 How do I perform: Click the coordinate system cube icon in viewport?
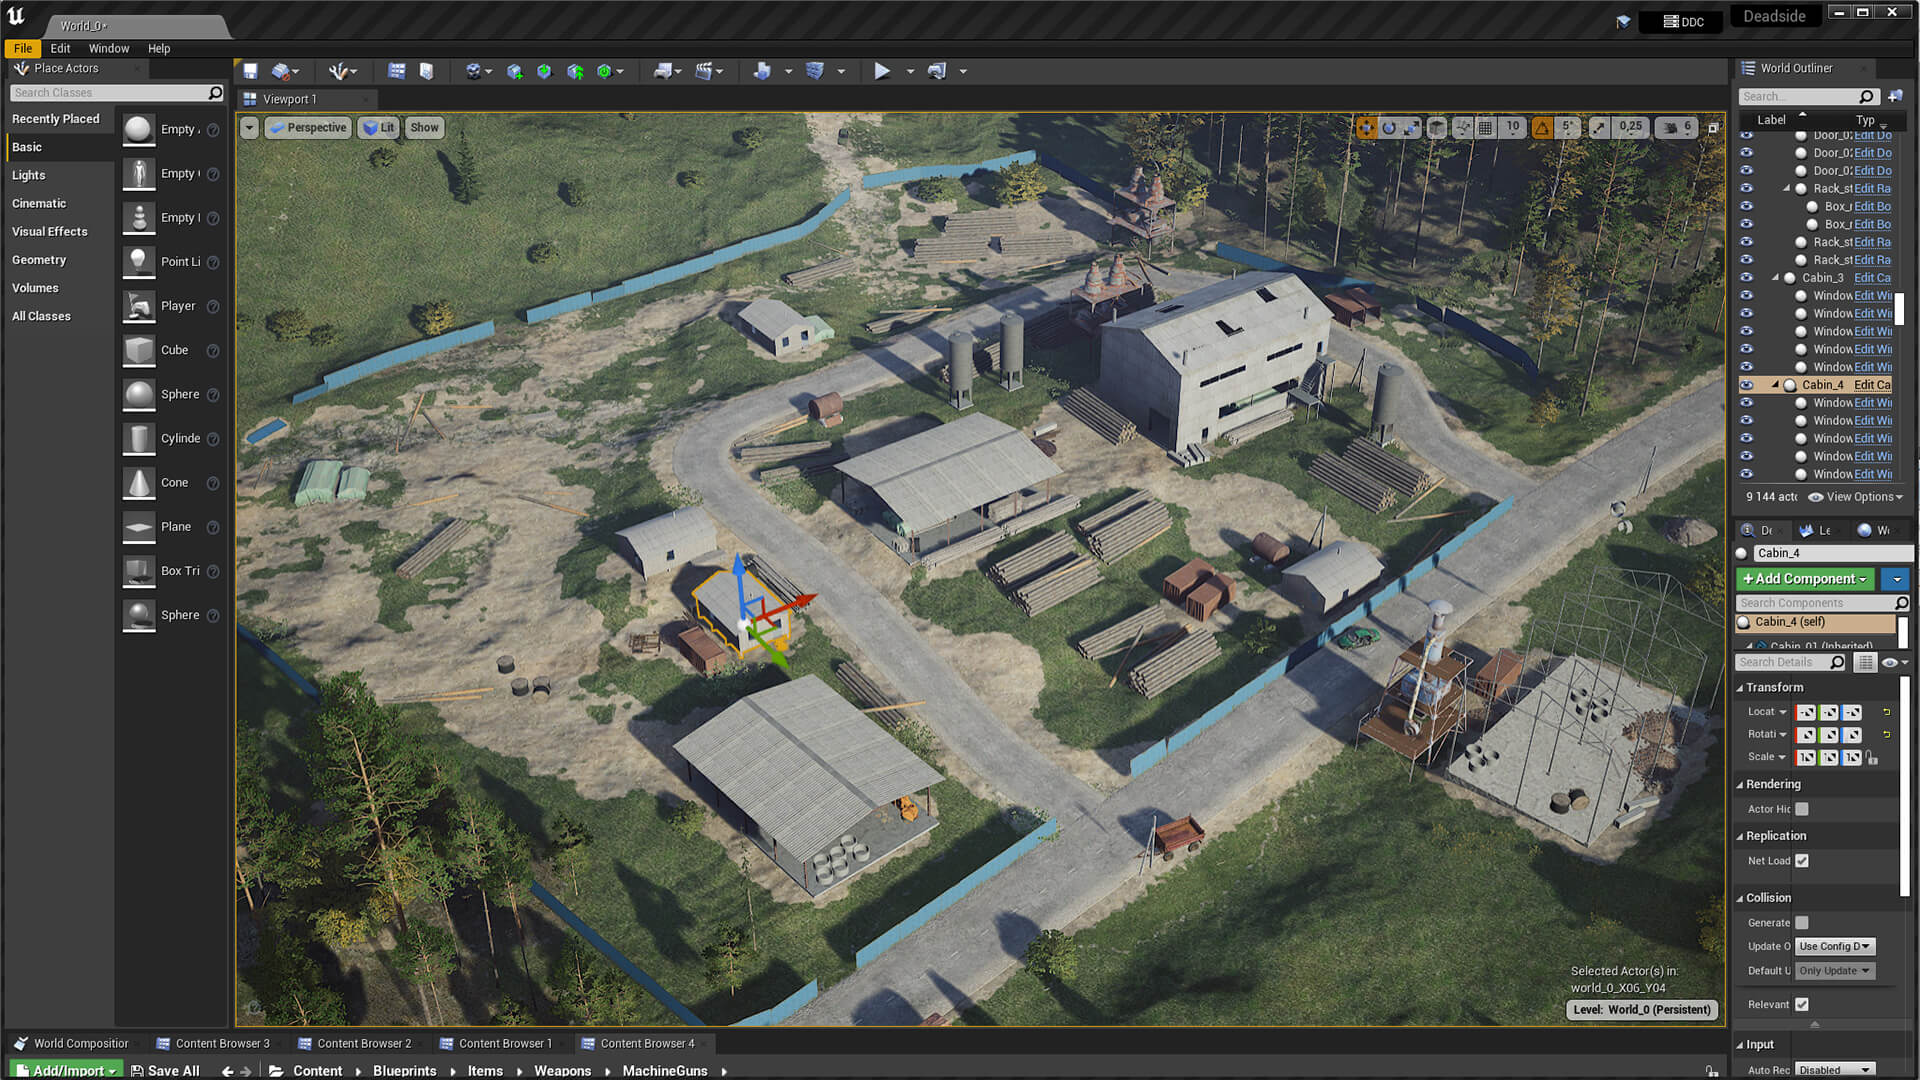pos(1437,128)
